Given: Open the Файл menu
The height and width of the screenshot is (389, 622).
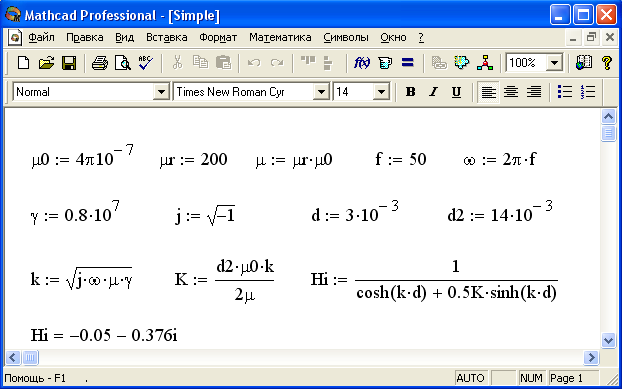Looking at the screenshot, I should (x=41, y=38).
